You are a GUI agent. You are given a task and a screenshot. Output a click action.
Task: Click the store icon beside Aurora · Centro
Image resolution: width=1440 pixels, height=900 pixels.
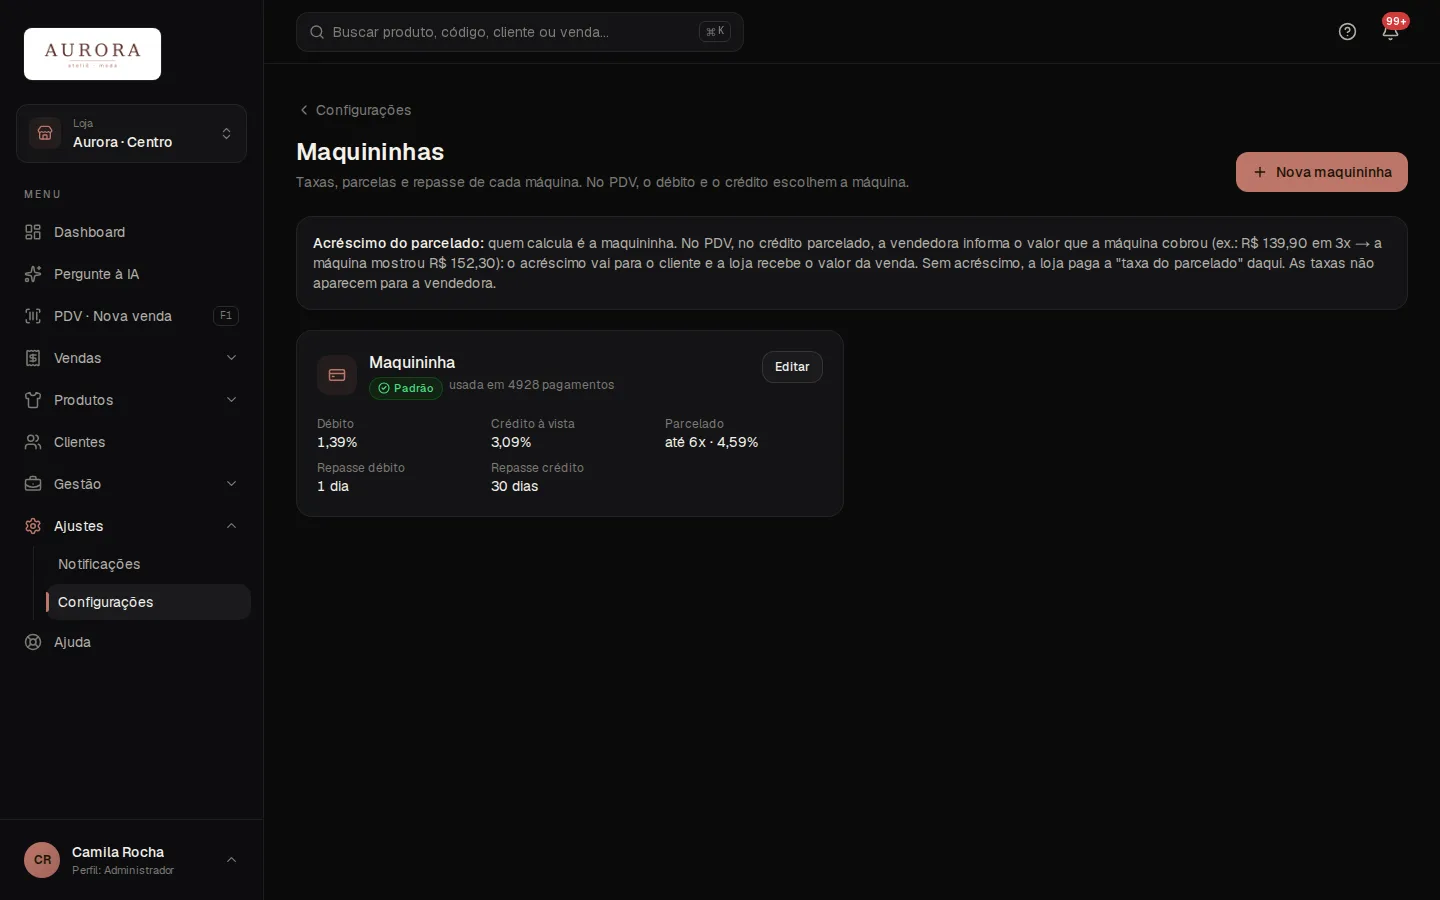(x=45, y=133)
